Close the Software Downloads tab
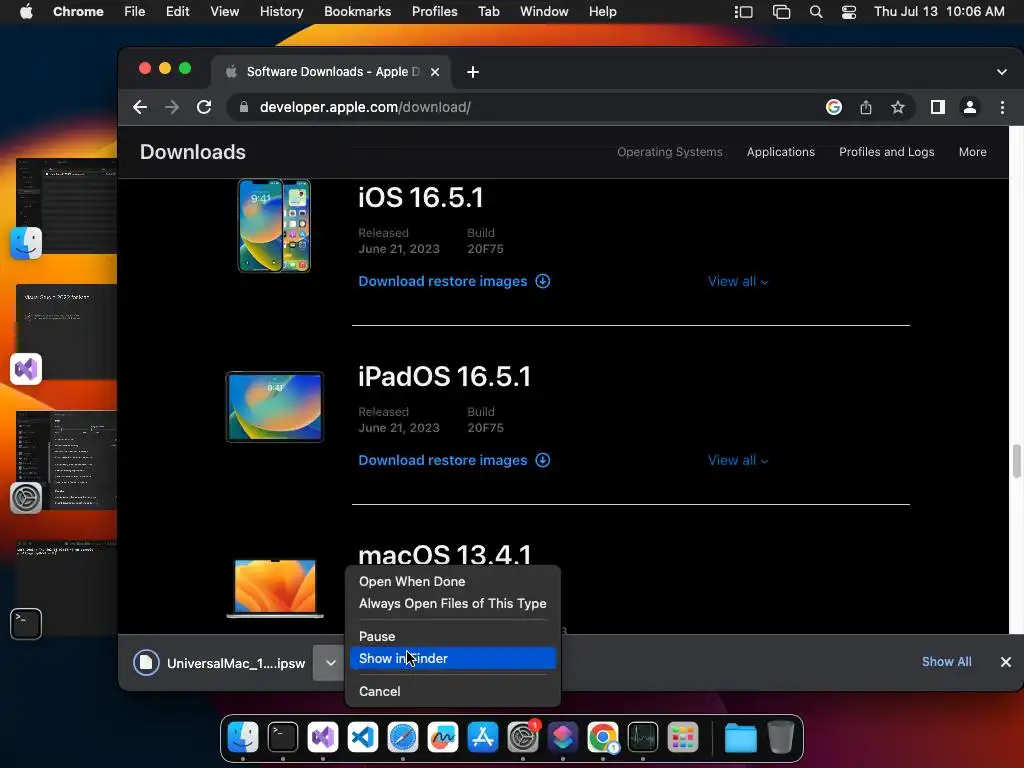 point(435,72)
